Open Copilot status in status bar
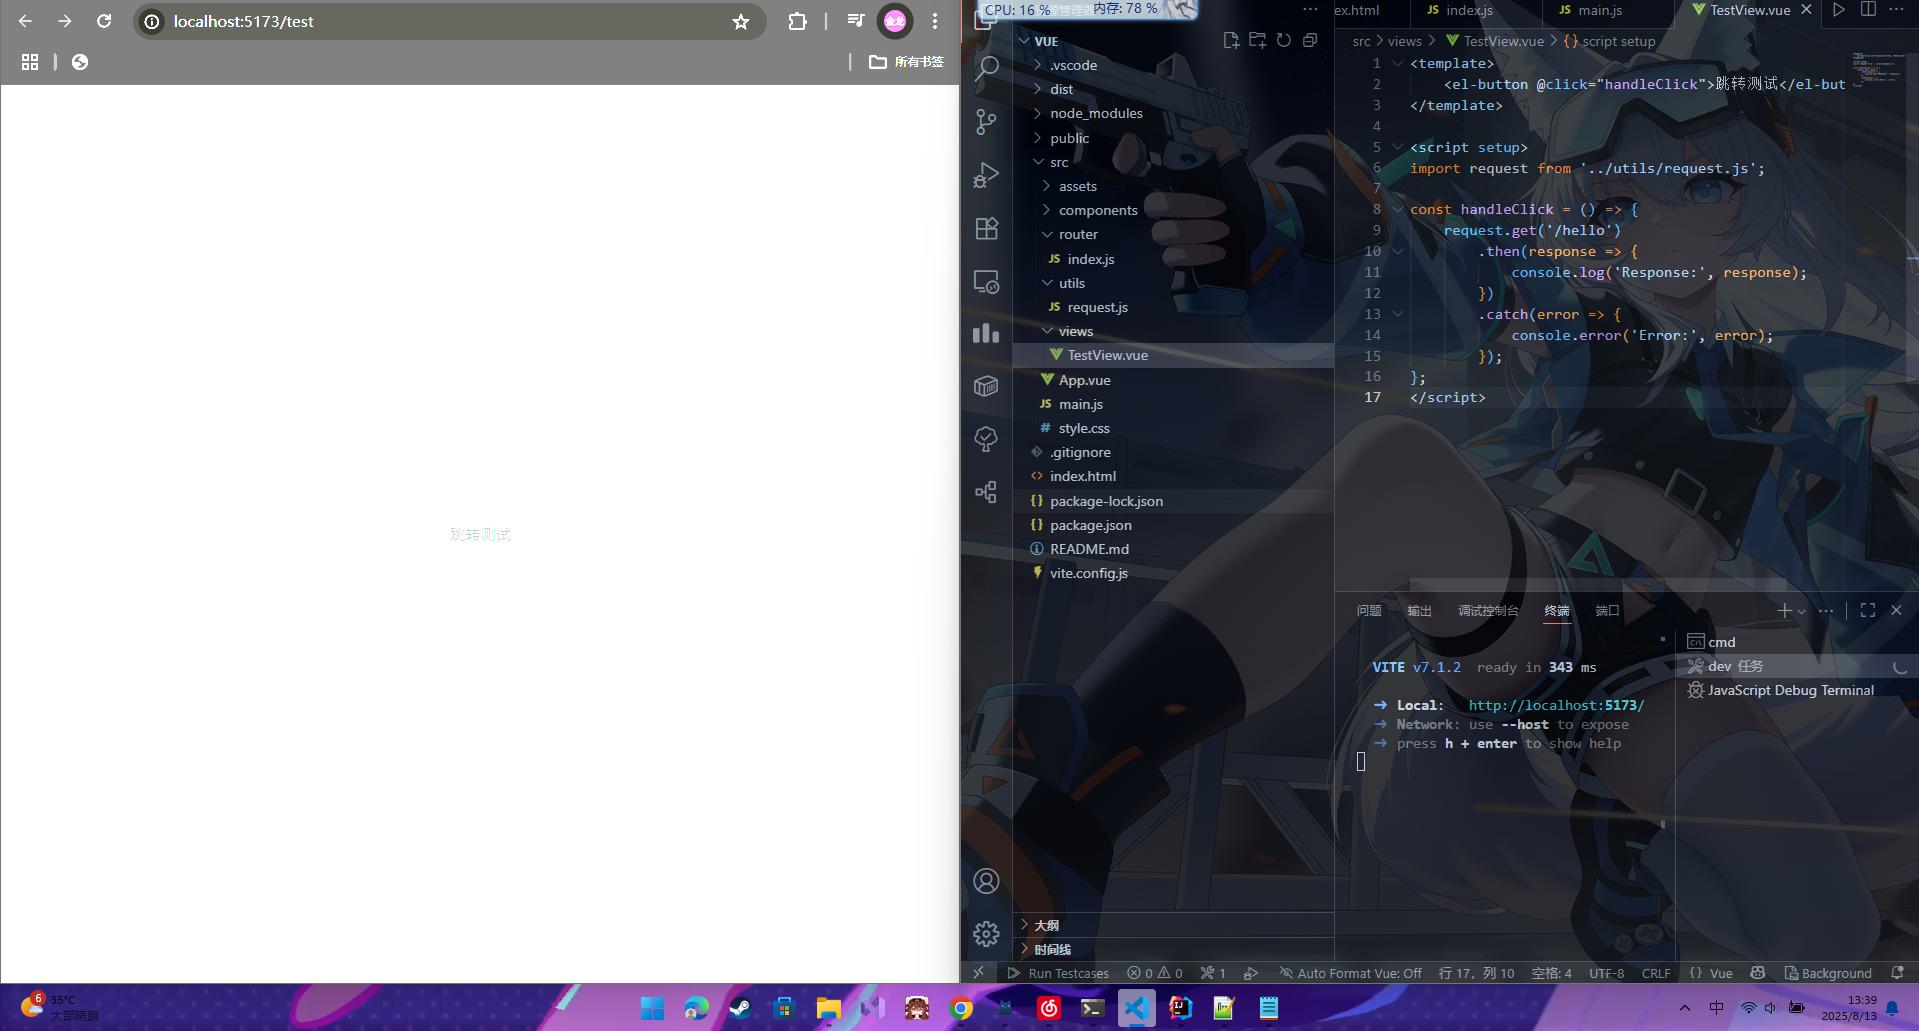The height and width of the screenshot is (1031, 1919). click(x=1758, y=973)
